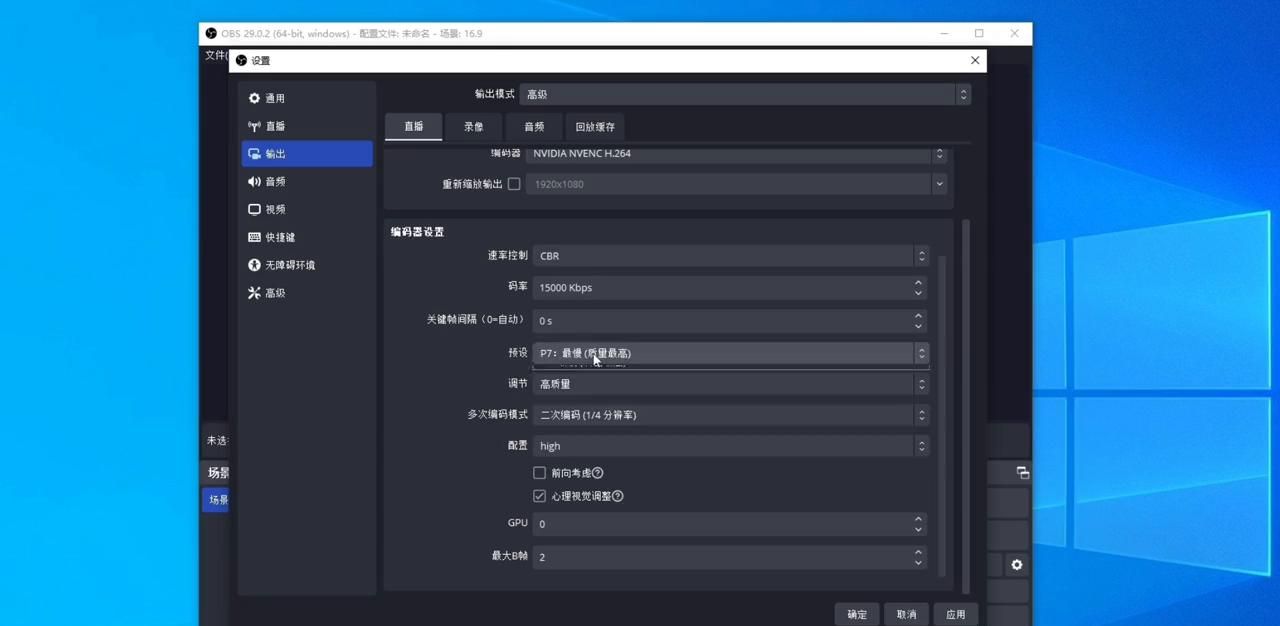Image resolution: width=1280 pixels, height=626 pixels.
Task: Open the 多次编码模式 dropdown
Action: point(731,415)
